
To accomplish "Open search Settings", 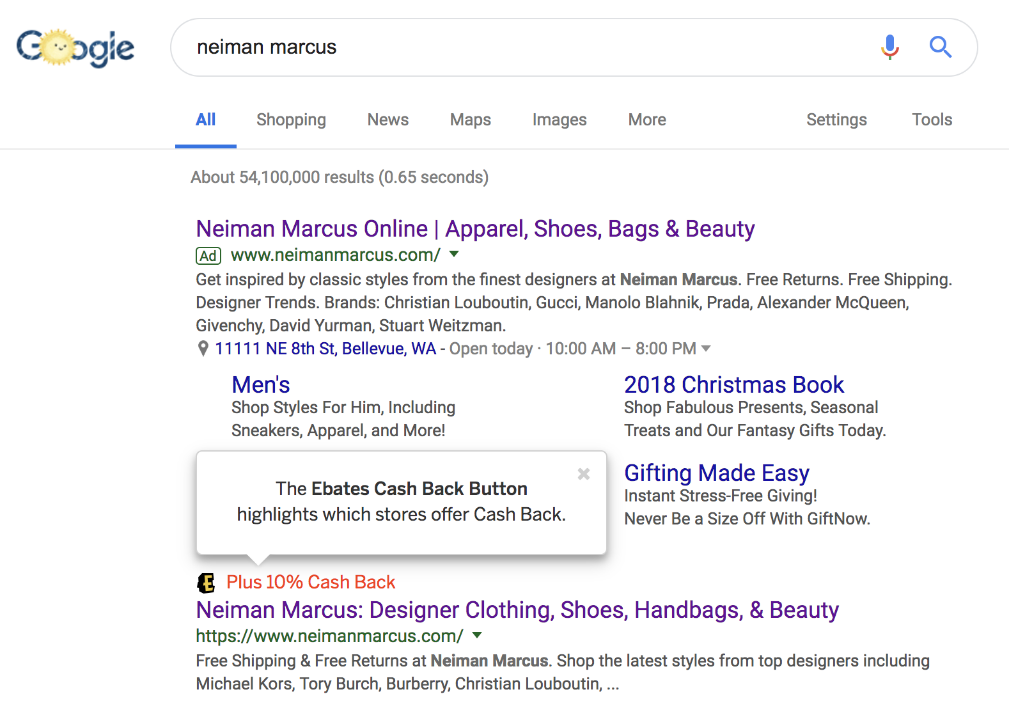I will pyautogui.click(x=836, y=120).
